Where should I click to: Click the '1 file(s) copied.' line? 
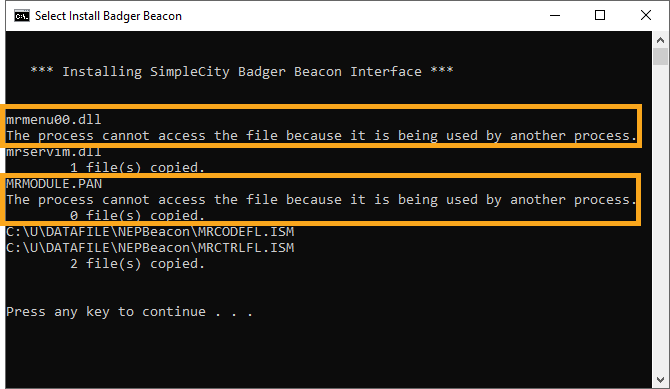click(x=138, y=168)
